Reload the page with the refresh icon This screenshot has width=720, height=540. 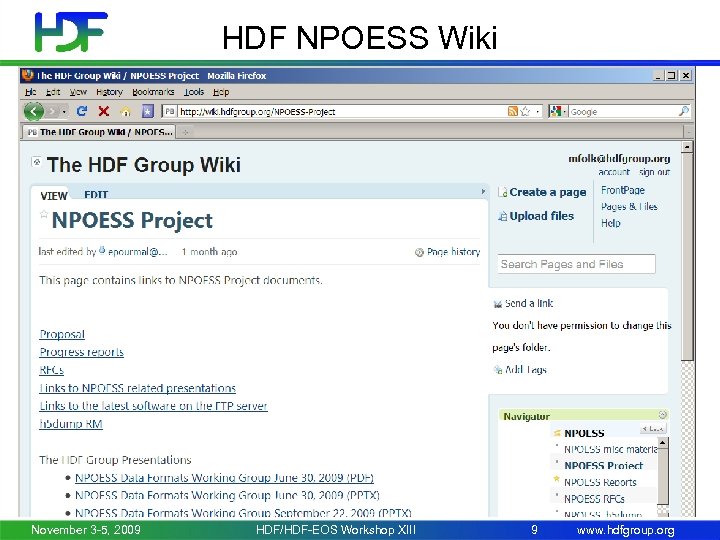[82, 111]
